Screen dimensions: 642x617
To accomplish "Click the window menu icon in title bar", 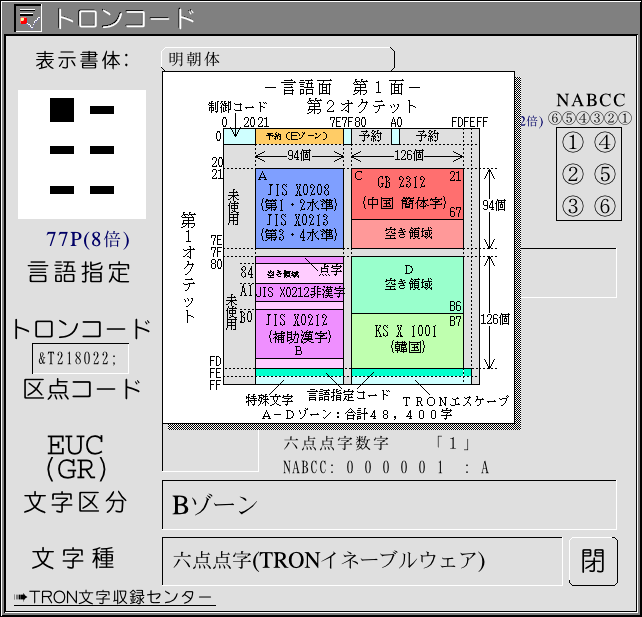I will (x=28, y=17).
